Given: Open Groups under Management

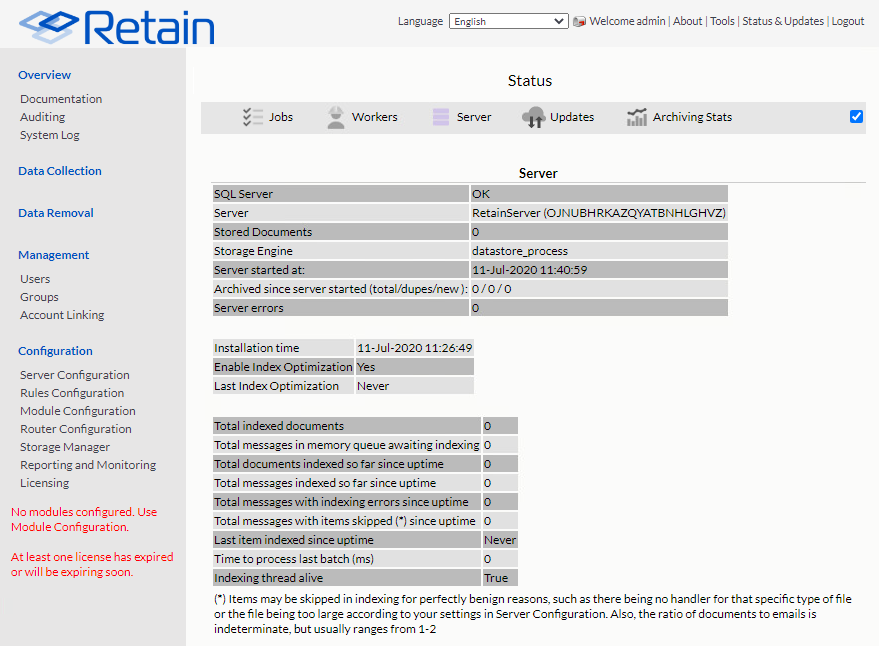Looking at the screenshot, I should tap(39, 297).
